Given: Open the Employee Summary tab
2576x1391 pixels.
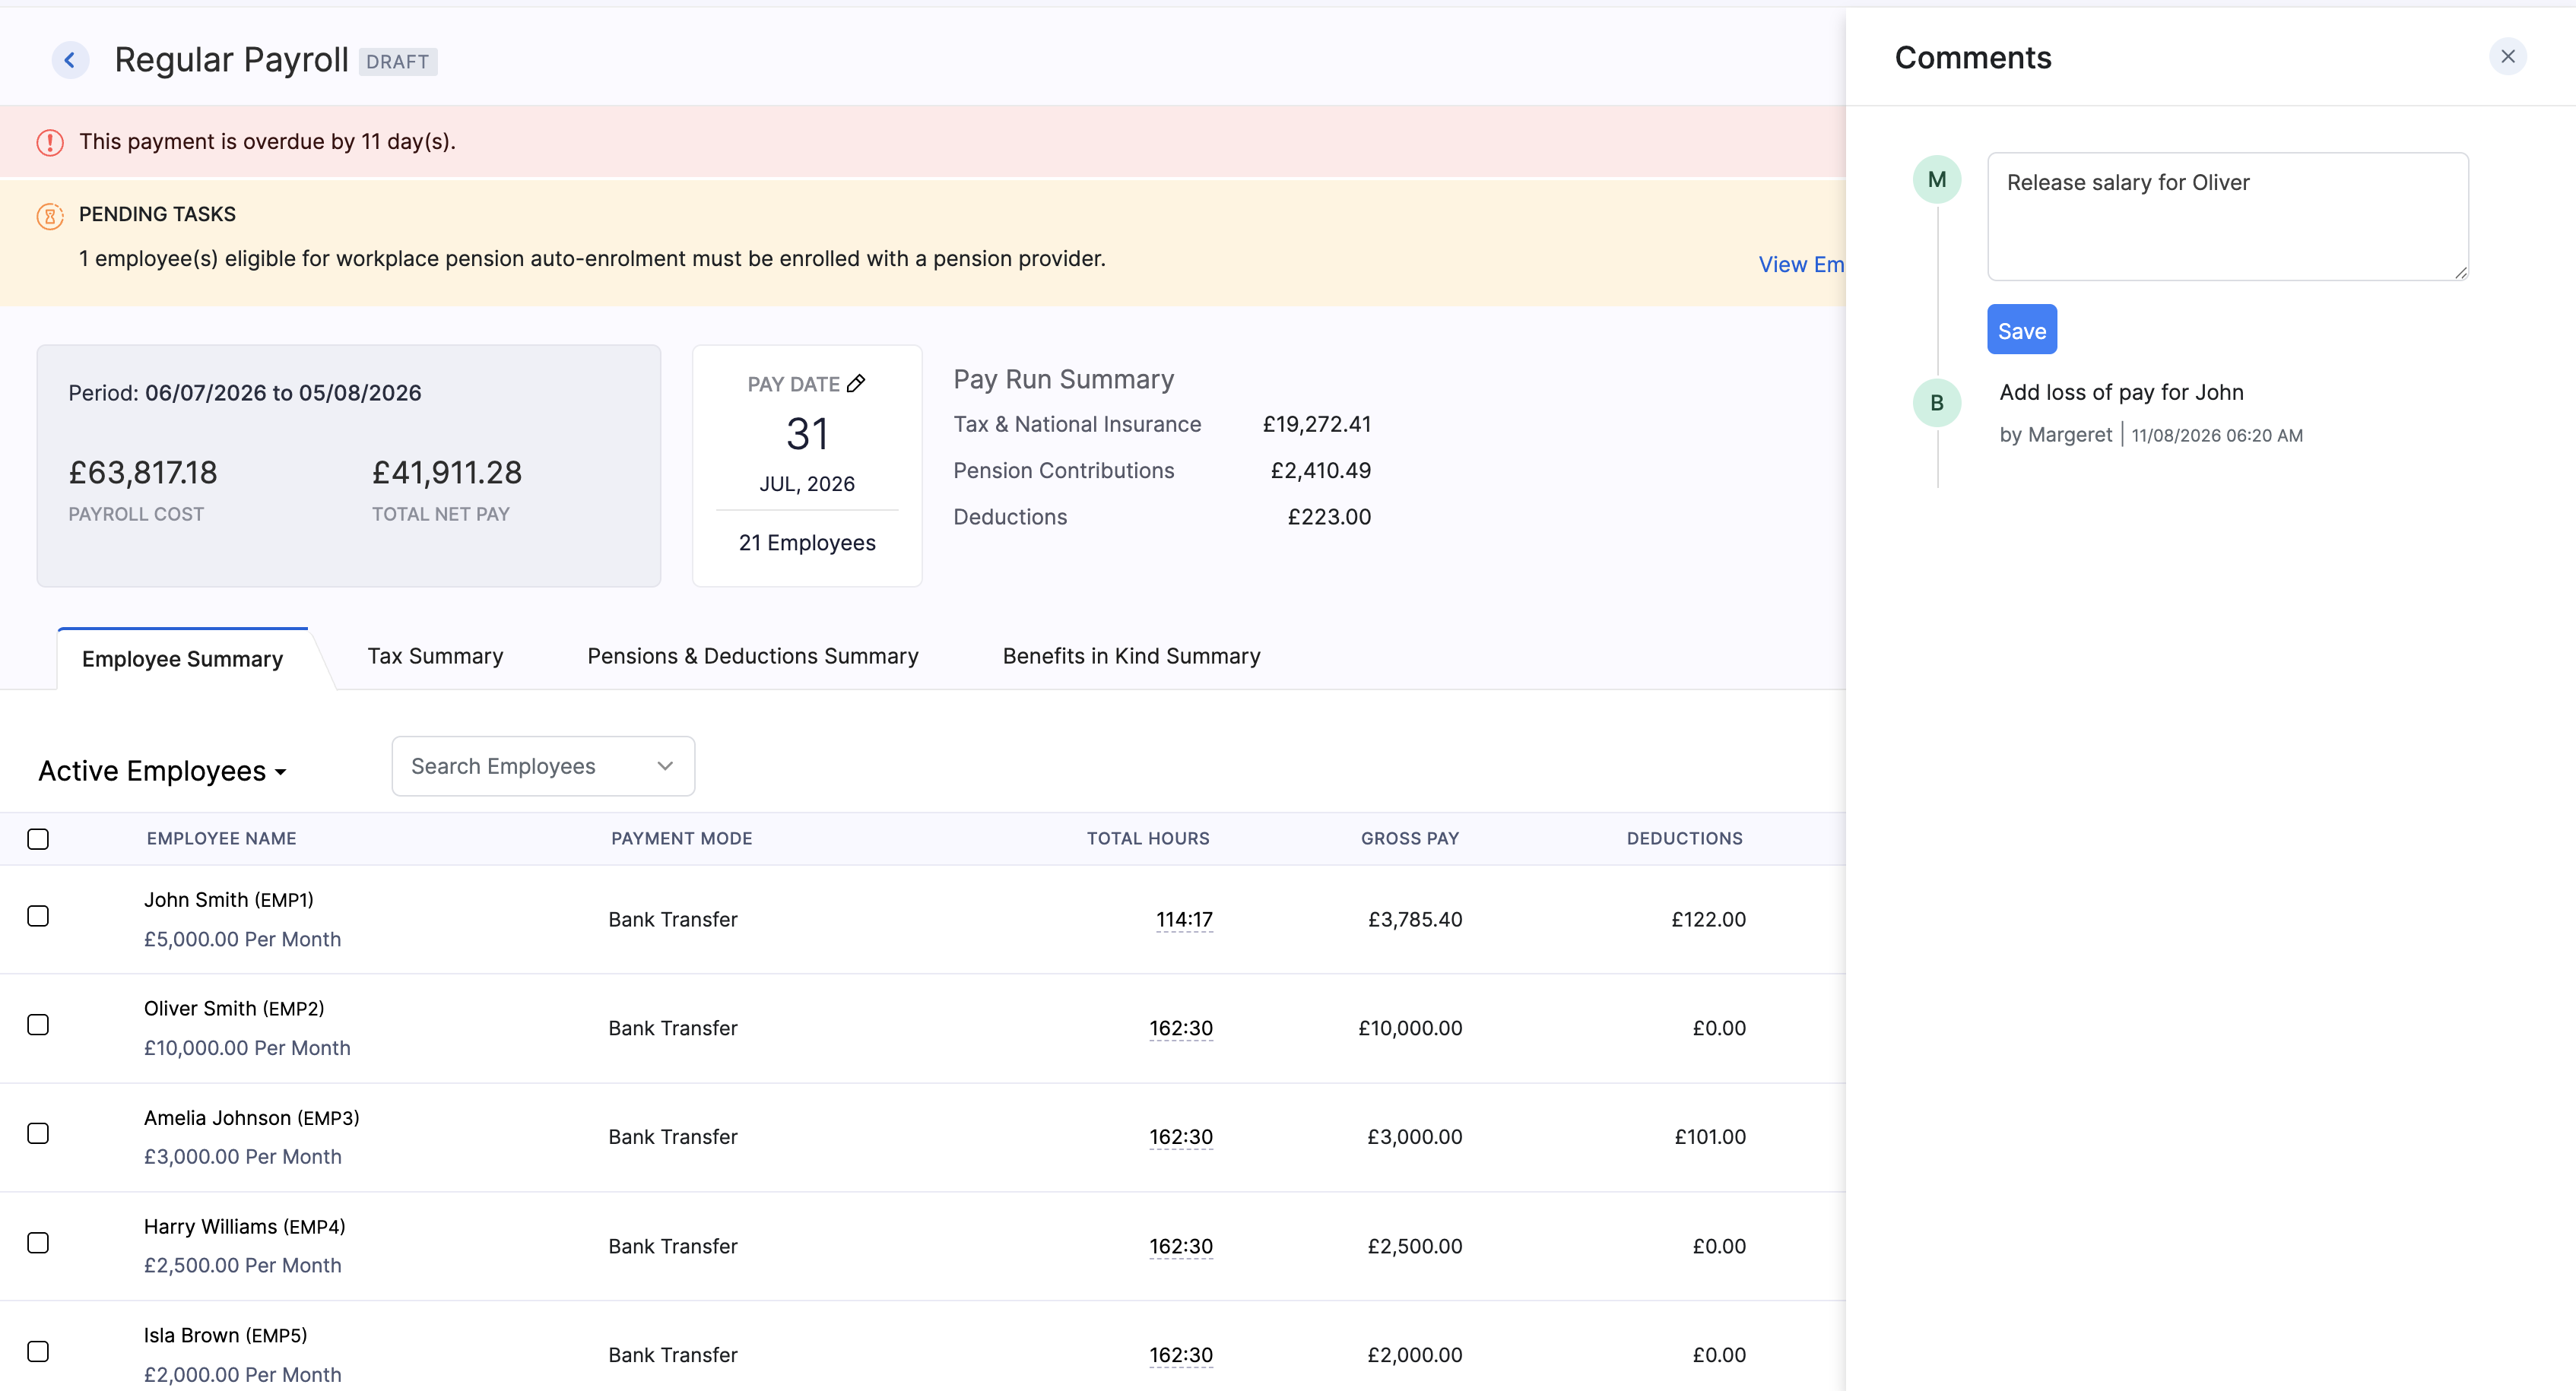Looking at the screenshot, I should pyautogui.click(x=183, y=659).
